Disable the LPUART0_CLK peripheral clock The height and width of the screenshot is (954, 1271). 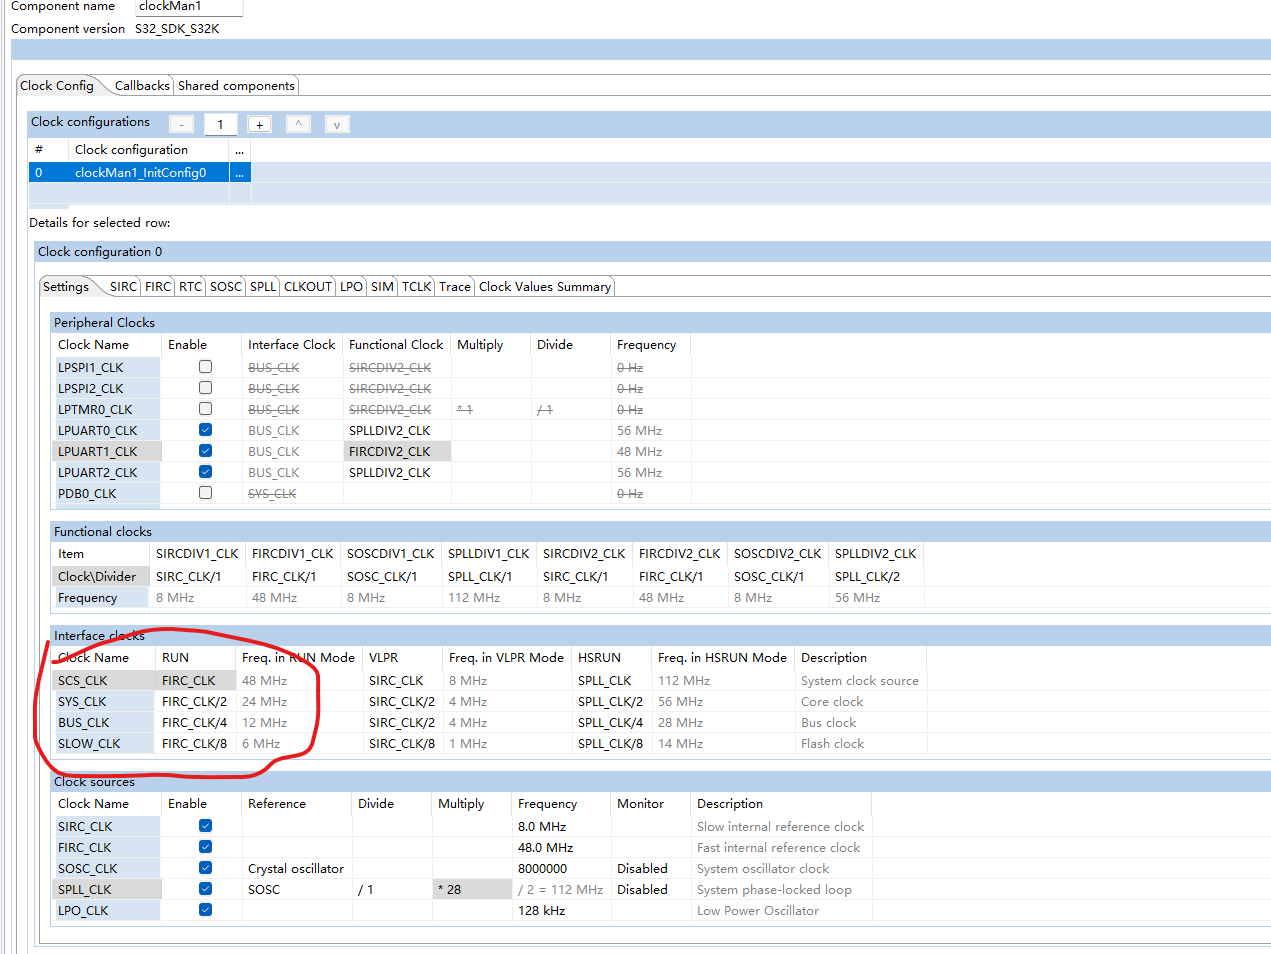click(x=205, y=430)
